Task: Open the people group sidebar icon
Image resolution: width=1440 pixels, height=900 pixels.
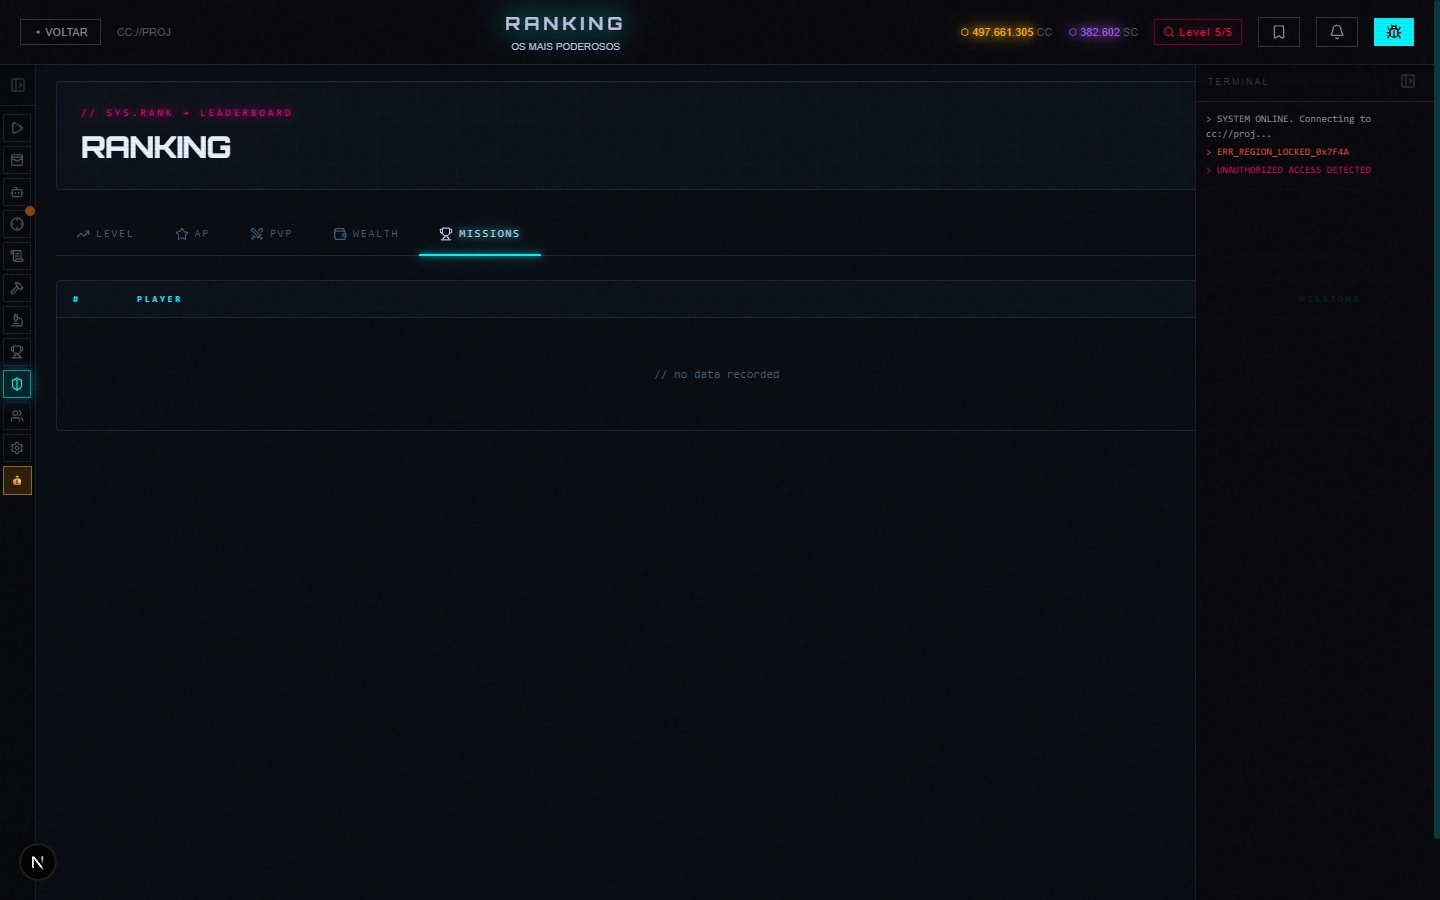Action: pos(17,416)
